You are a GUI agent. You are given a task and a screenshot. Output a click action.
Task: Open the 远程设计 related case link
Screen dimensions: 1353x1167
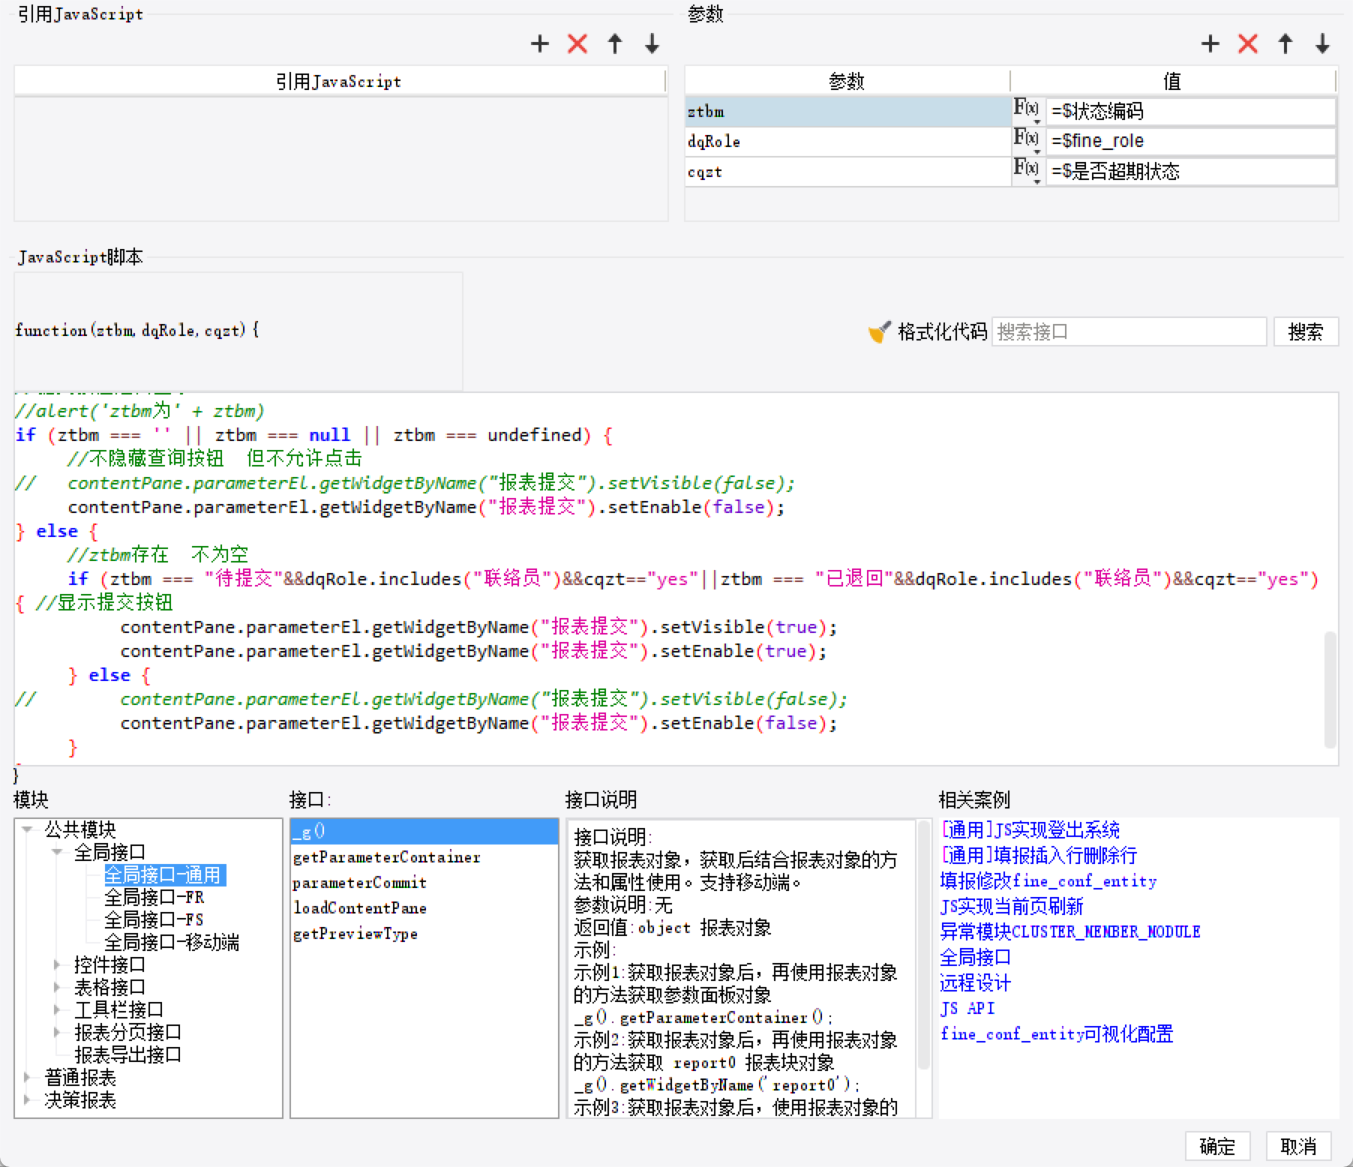(x=975, y=983)
